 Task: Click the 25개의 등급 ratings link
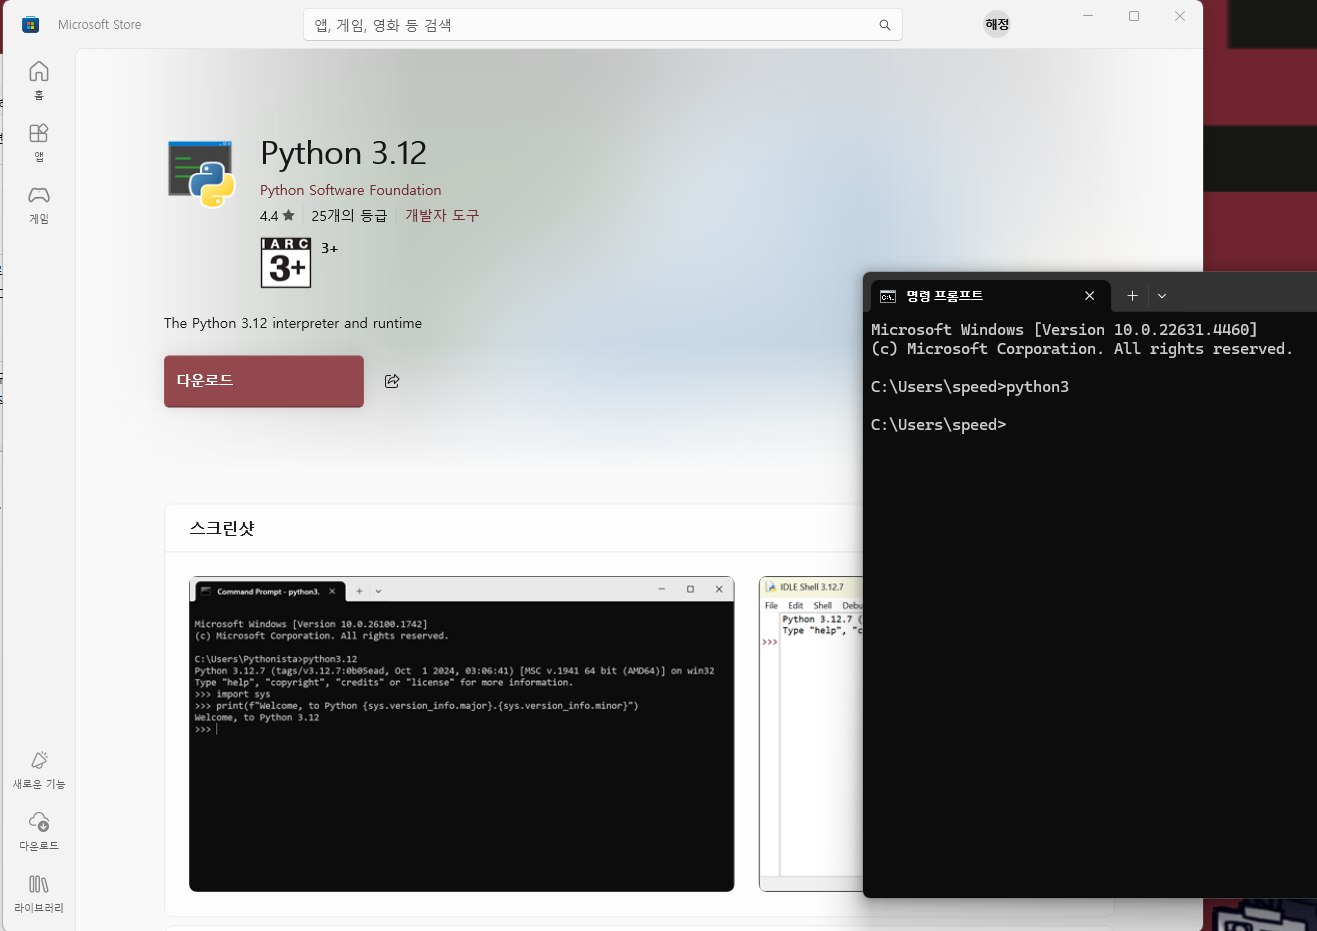(349, 215)
